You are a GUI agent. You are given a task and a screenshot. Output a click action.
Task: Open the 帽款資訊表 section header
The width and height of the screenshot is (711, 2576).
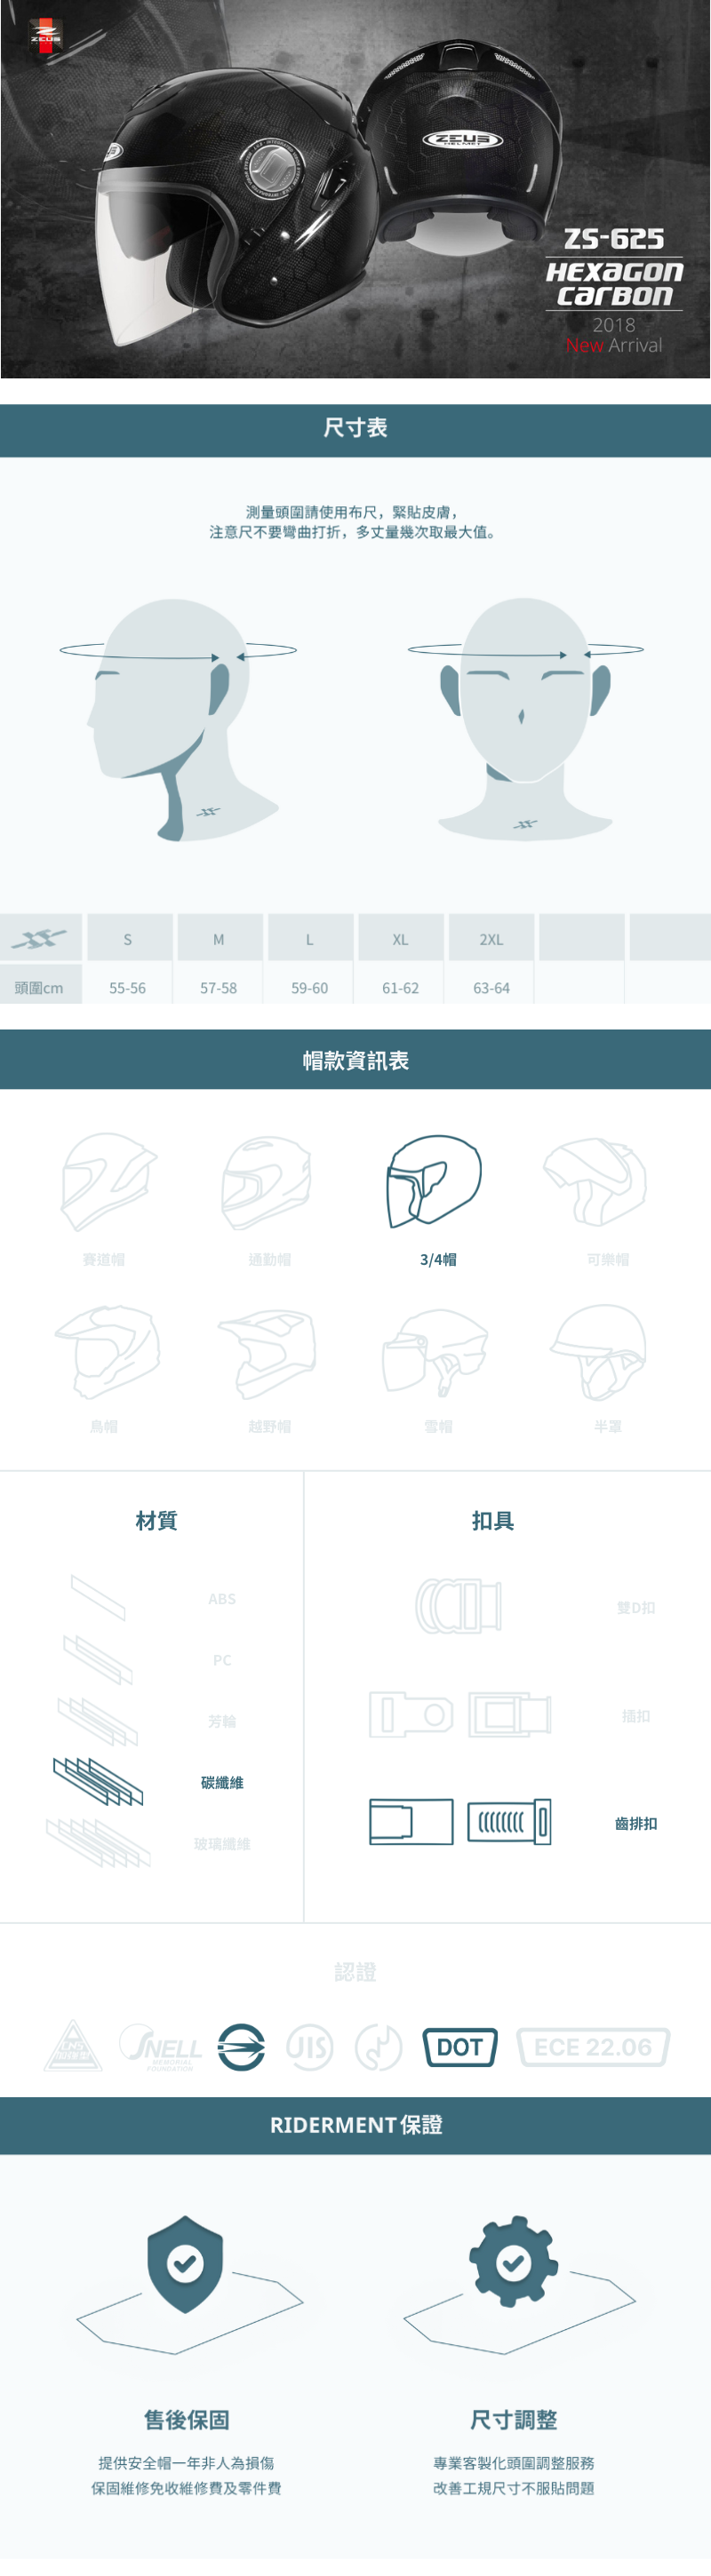pyautogui.click(x=355, y=1060)
